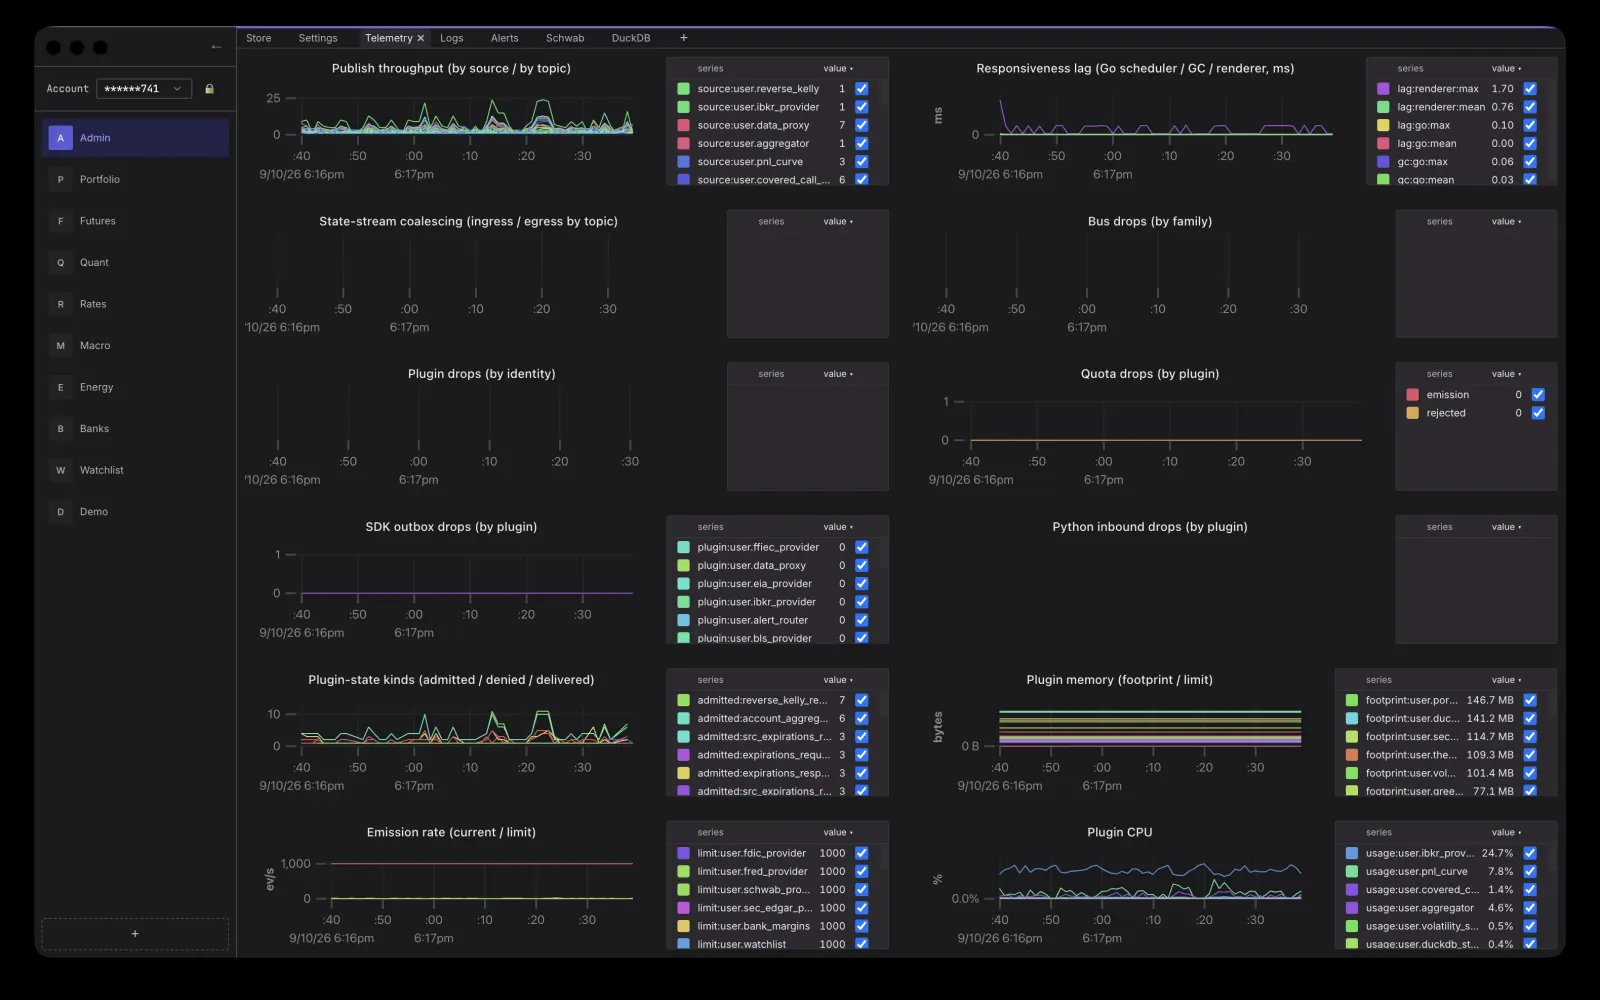Open the Account number dropdown

[x=145, y=89]
